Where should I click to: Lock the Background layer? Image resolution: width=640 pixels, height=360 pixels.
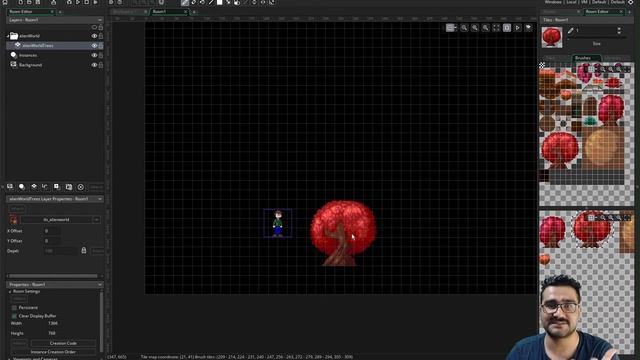pyautogui.click(x=101, y=65)
